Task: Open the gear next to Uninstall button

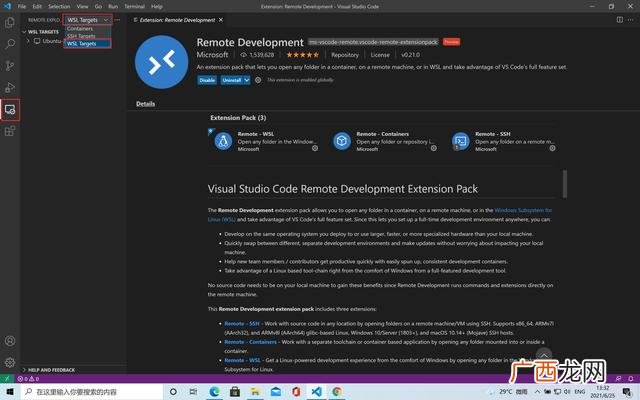Action: (x=258, y=80)
